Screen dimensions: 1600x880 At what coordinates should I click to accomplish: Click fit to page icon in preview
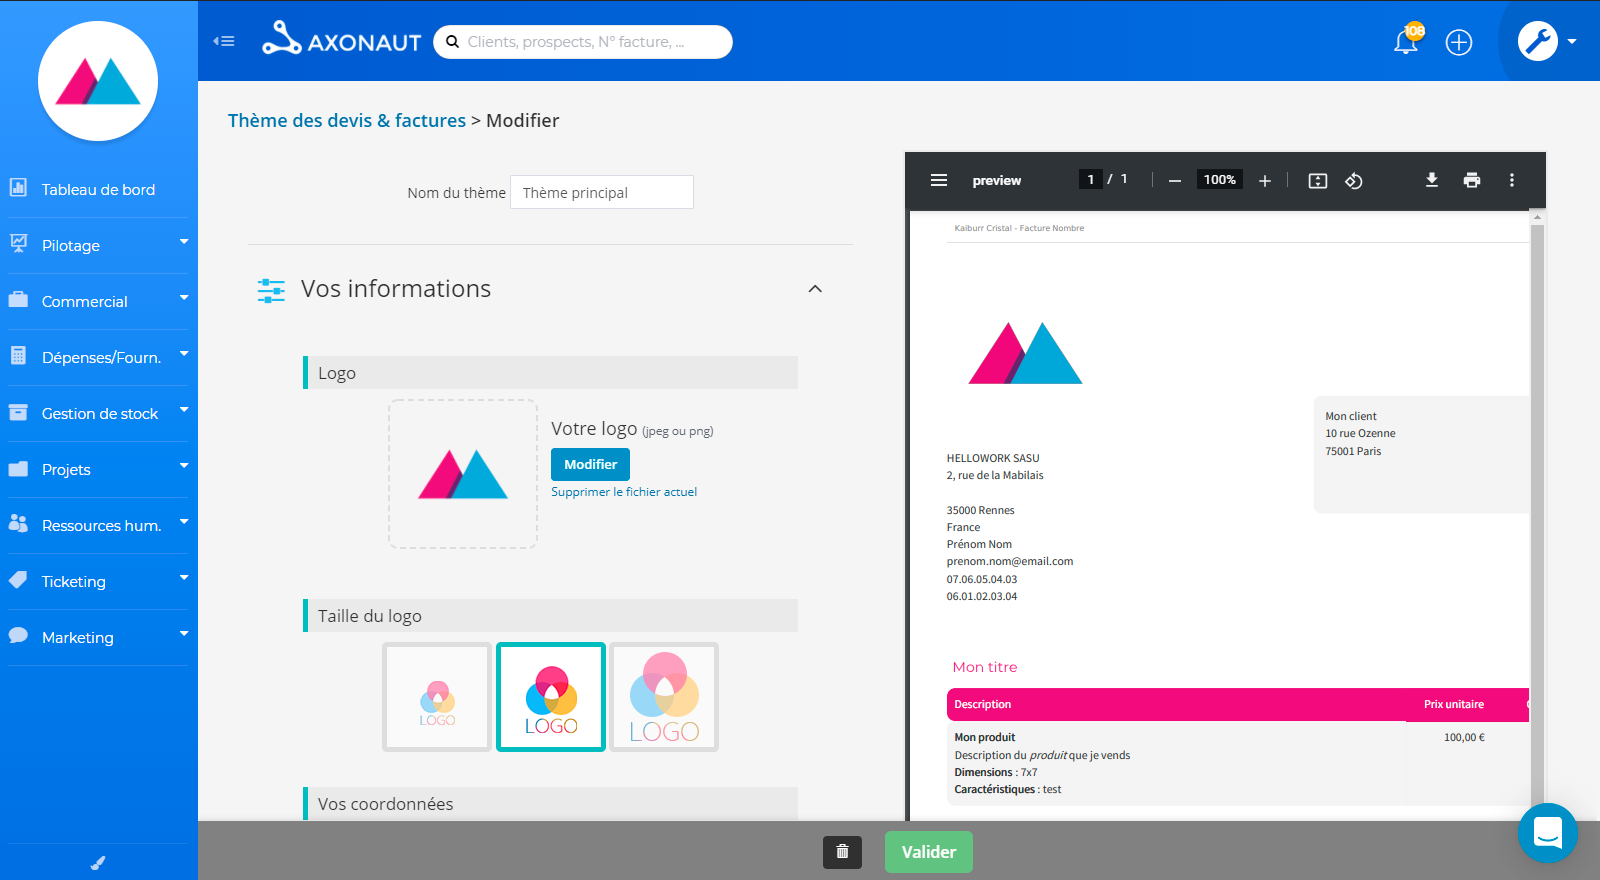pos(1318,181)
